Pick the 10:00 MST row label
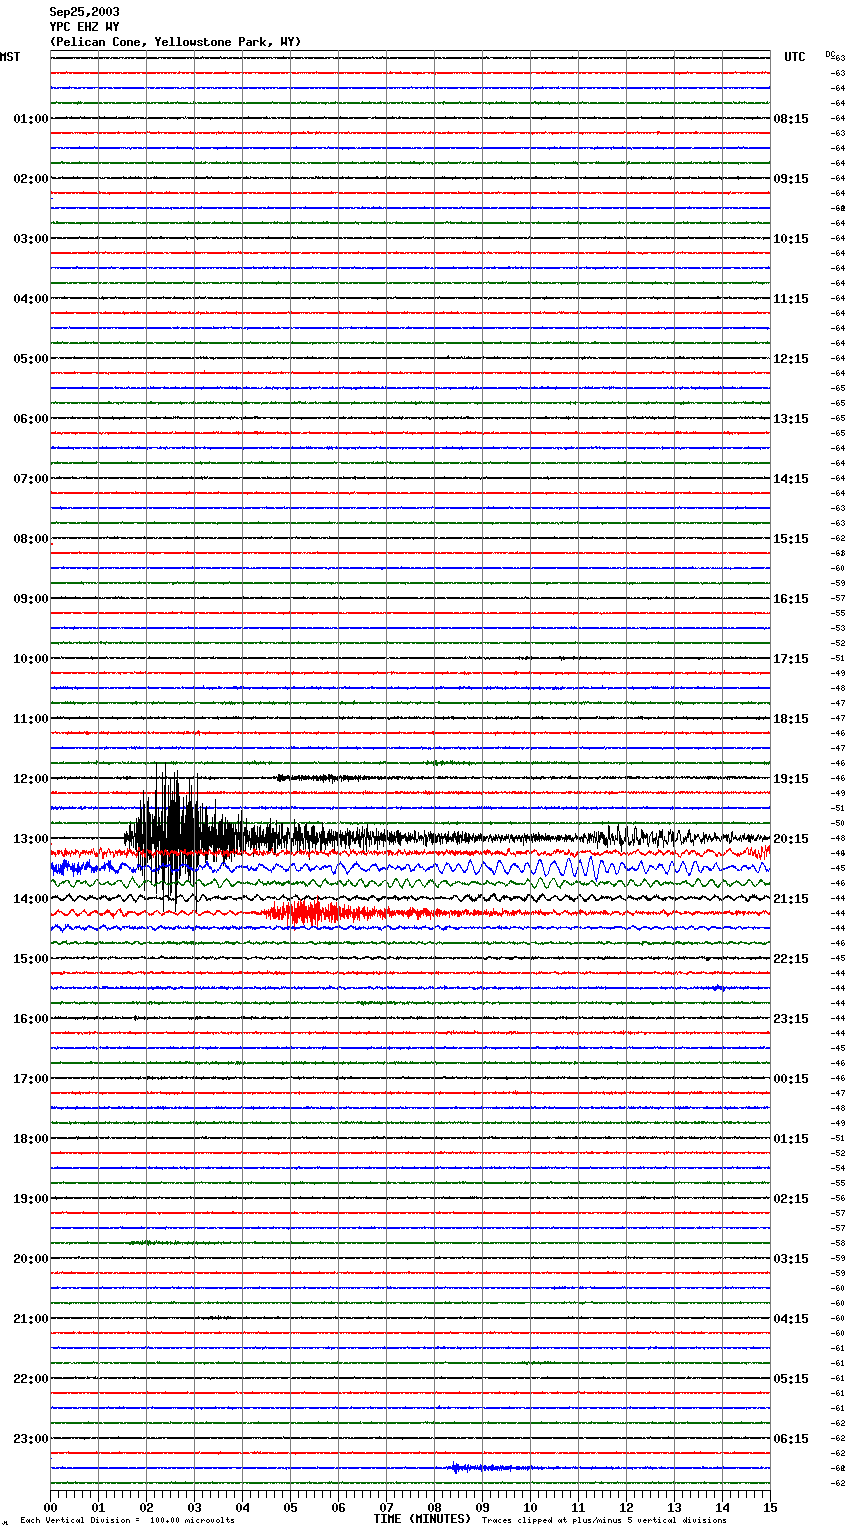 click(x=30, y=659)
